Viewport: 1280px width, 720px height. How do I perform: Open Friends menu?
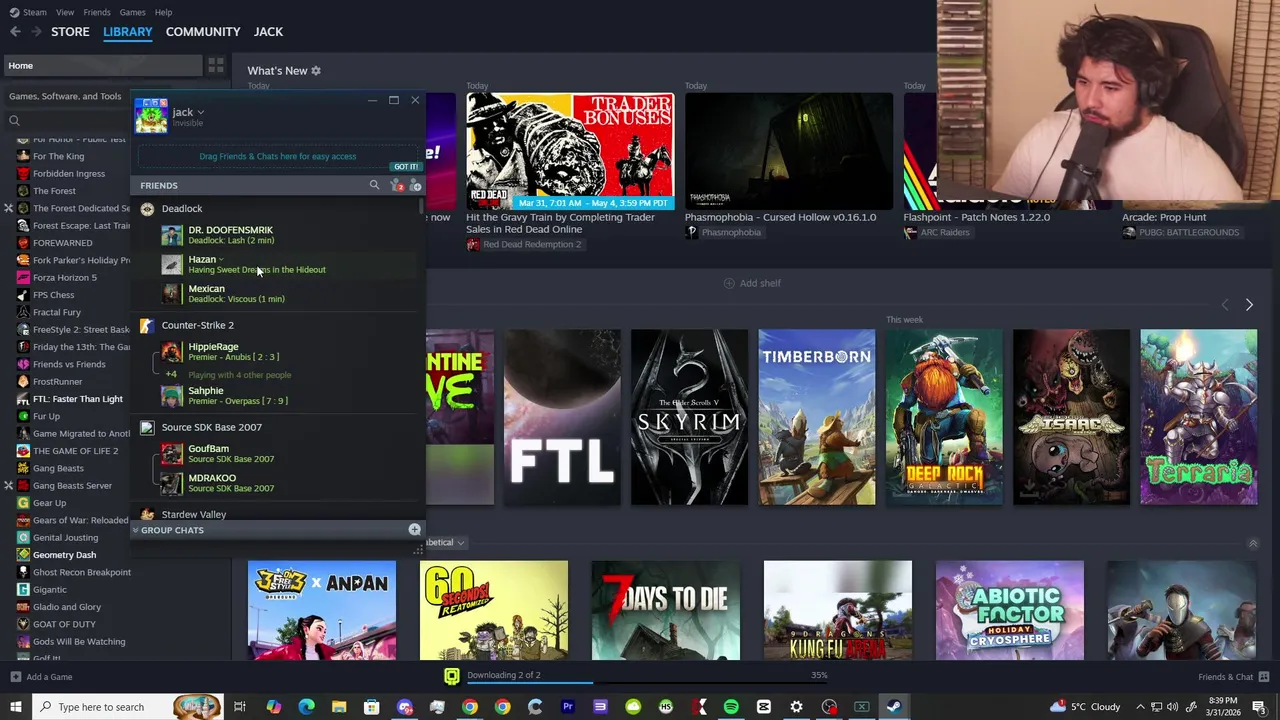[x=97, y=12]
